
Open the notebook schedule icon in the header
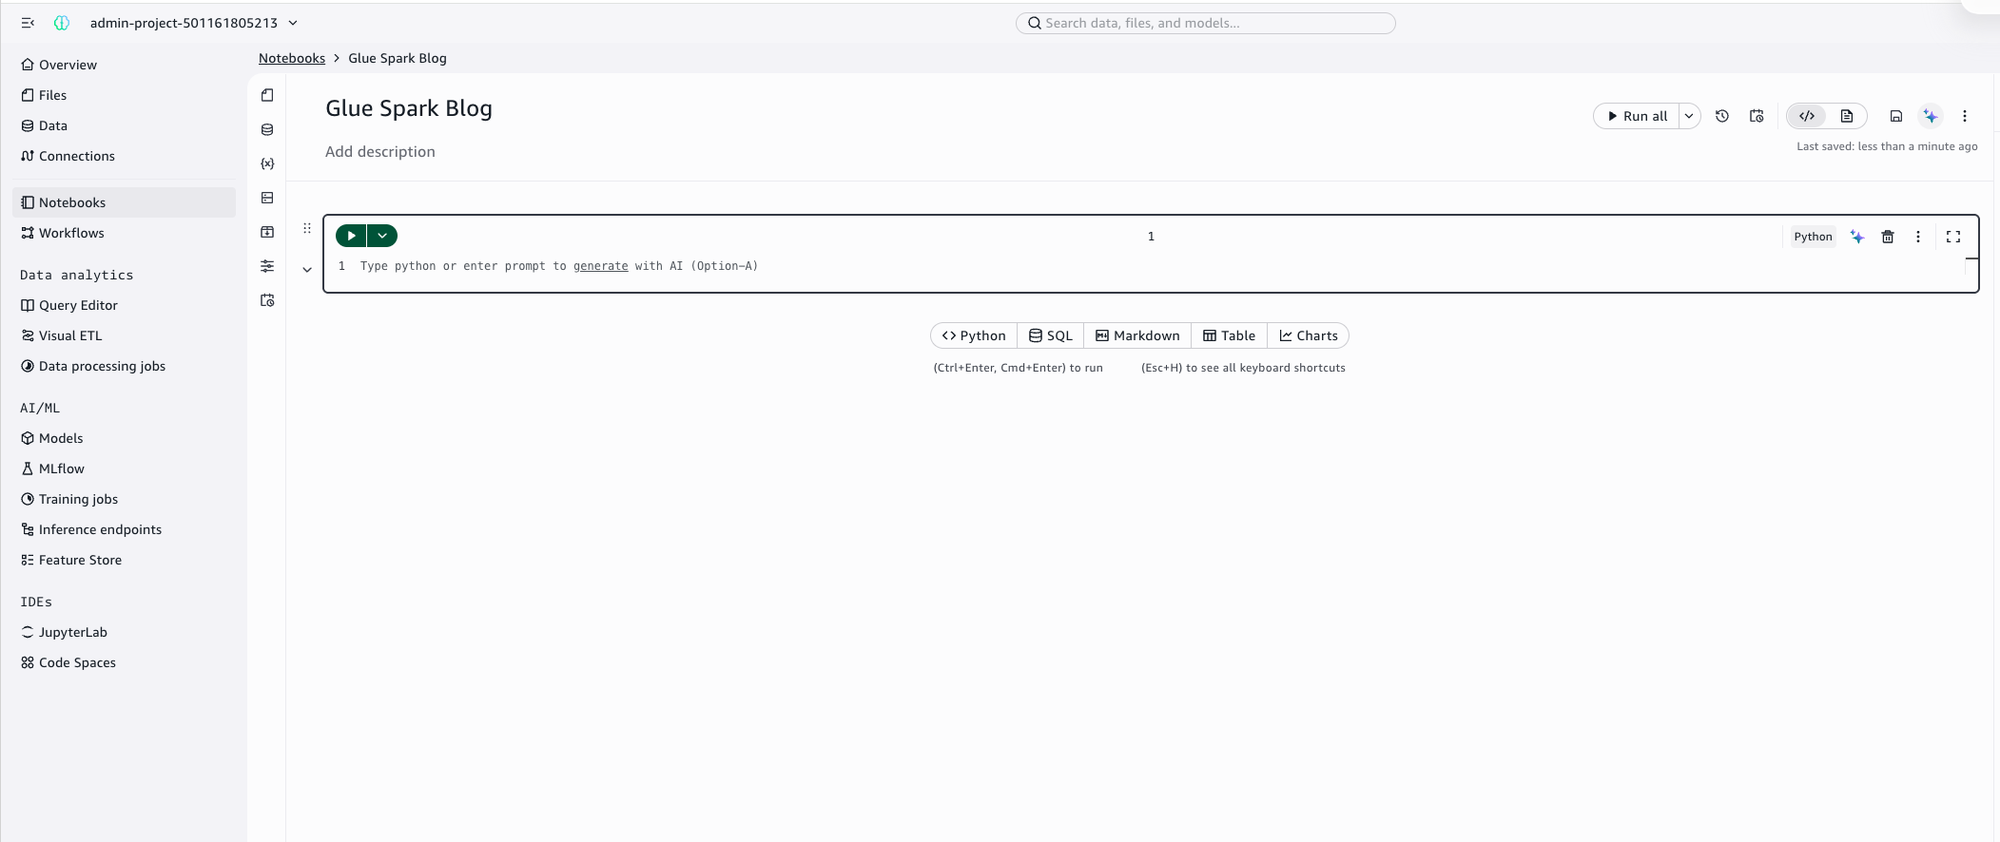tap(1757, 116)
